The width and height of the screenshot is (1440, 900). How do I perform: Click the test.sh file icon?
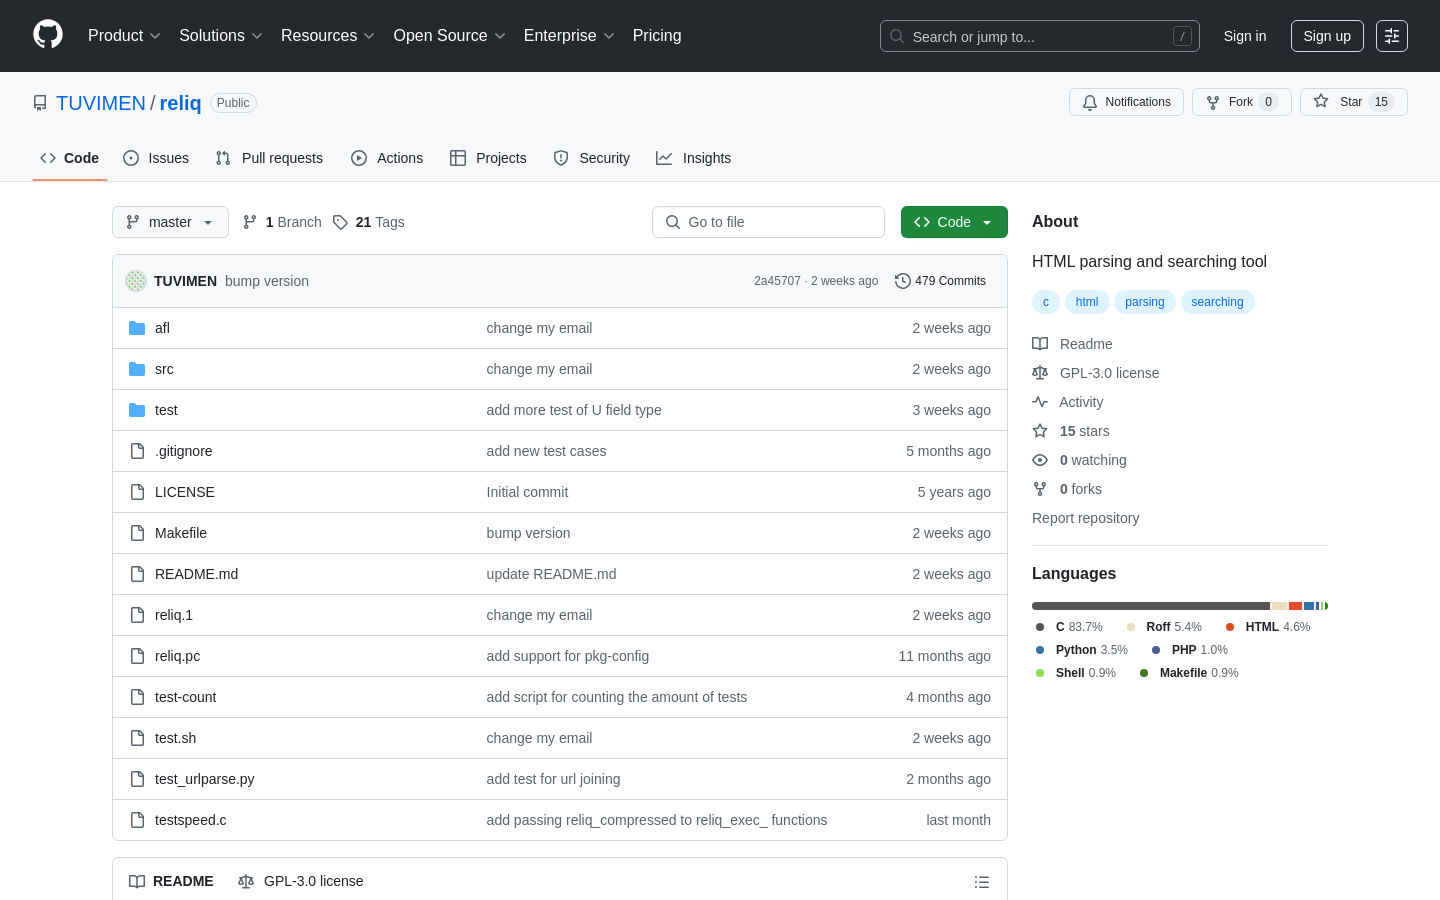(x=137, y=738)
